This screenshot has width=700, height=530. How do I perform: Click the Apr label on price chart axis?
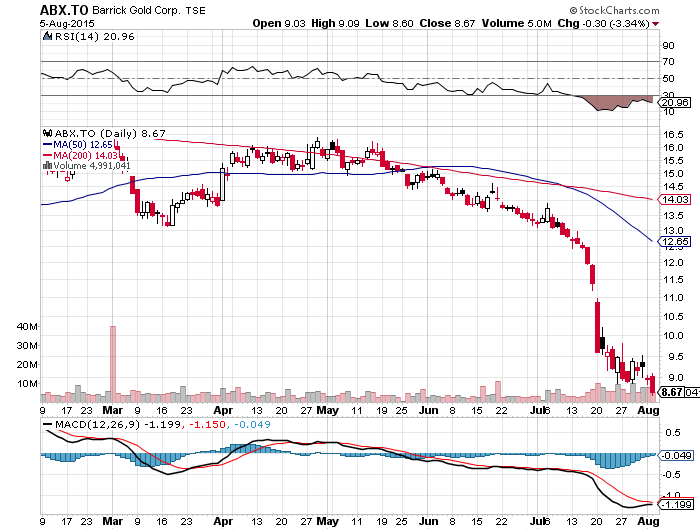click(x=223, y=410)
